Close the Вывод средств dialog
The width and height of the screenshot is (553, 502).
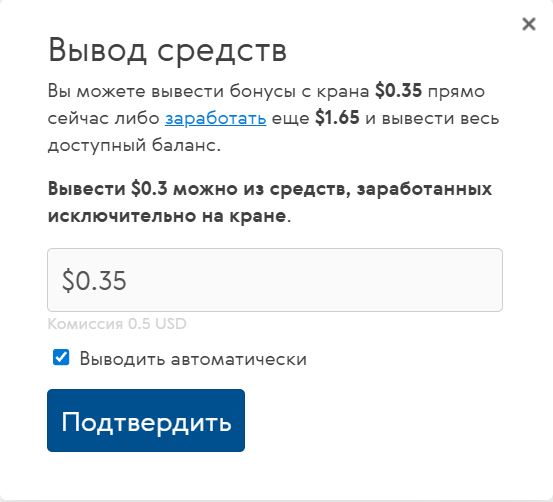tap(529, 24)
